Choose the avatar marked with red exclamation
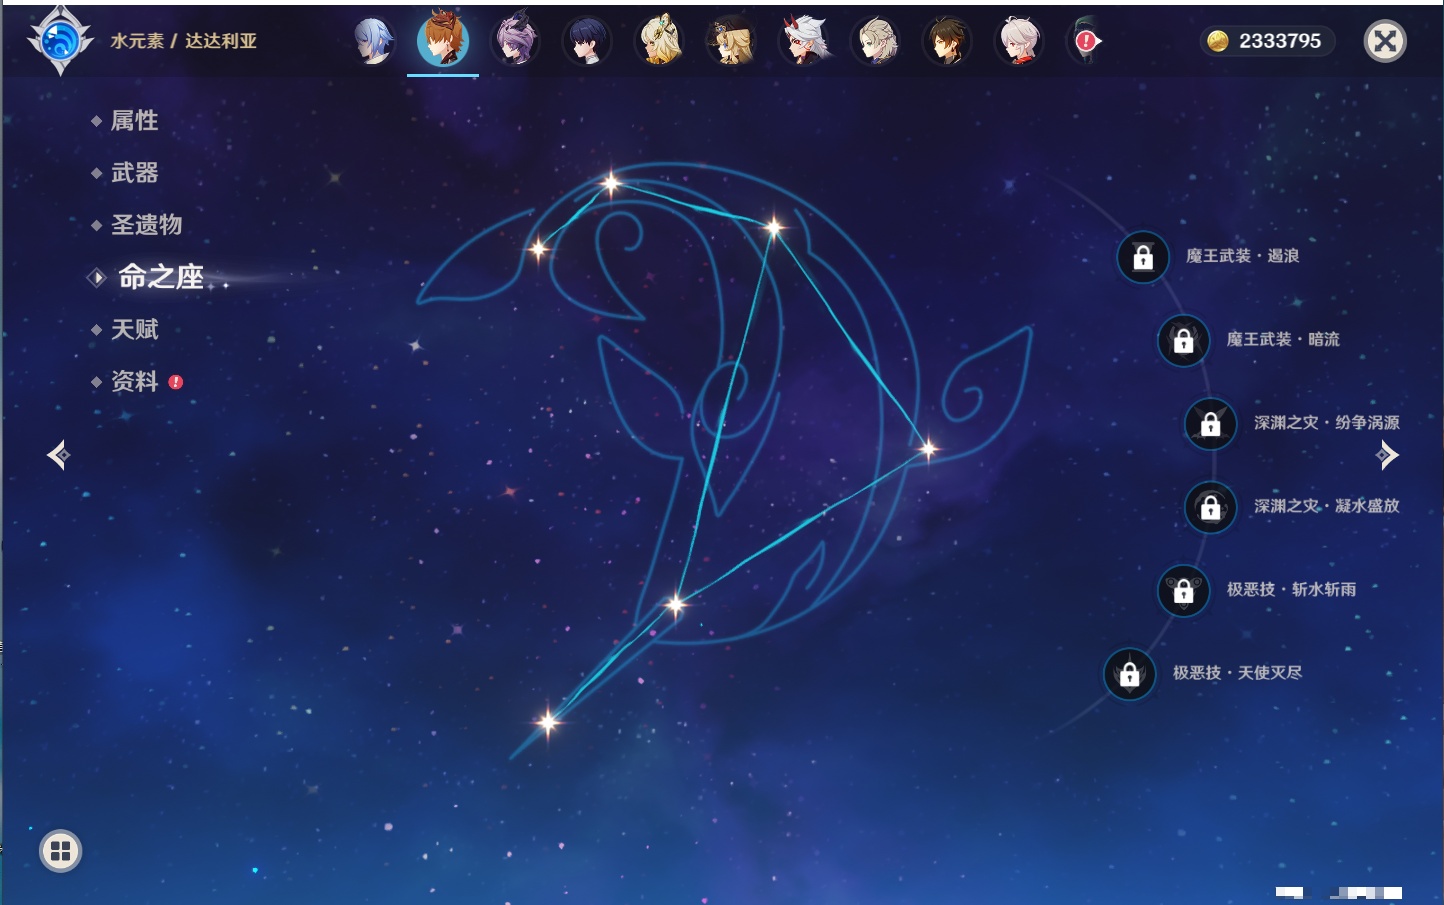The height and width of the screenshot is (905, 1444). point(1085,41)
